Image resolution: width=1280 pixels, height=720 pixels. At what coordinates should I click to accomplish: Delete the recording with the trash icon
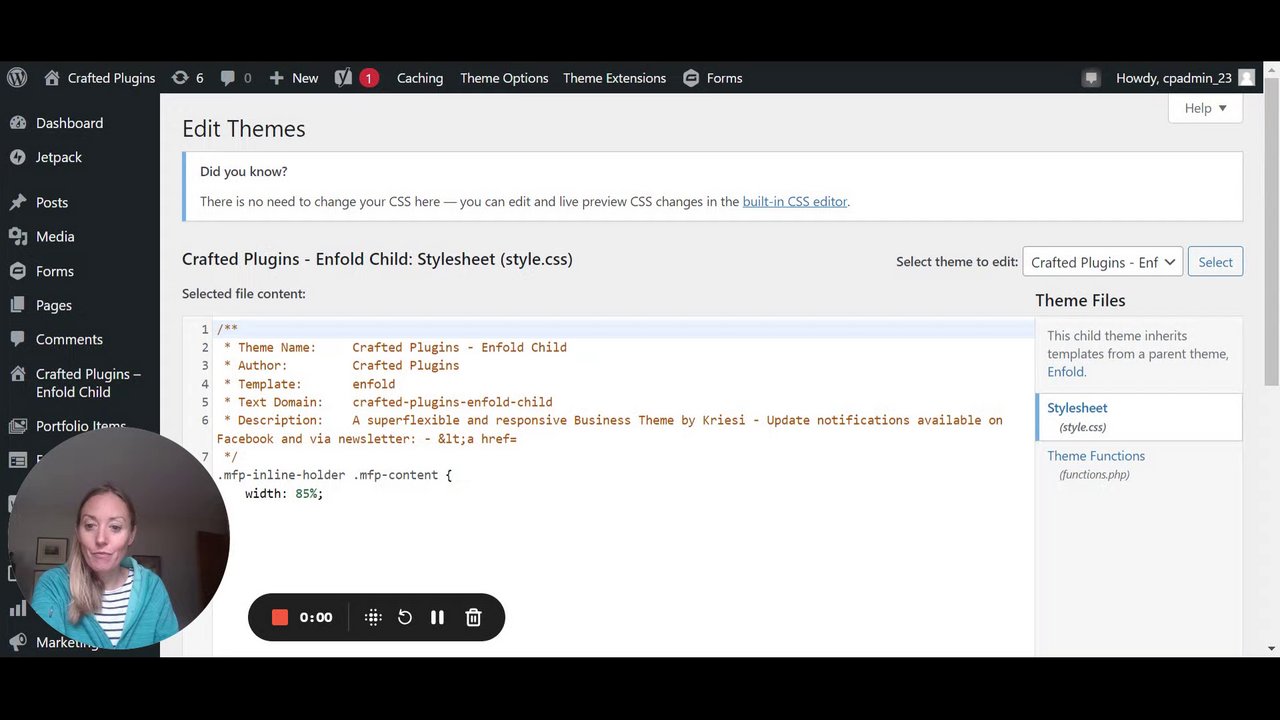pos(474,617)
